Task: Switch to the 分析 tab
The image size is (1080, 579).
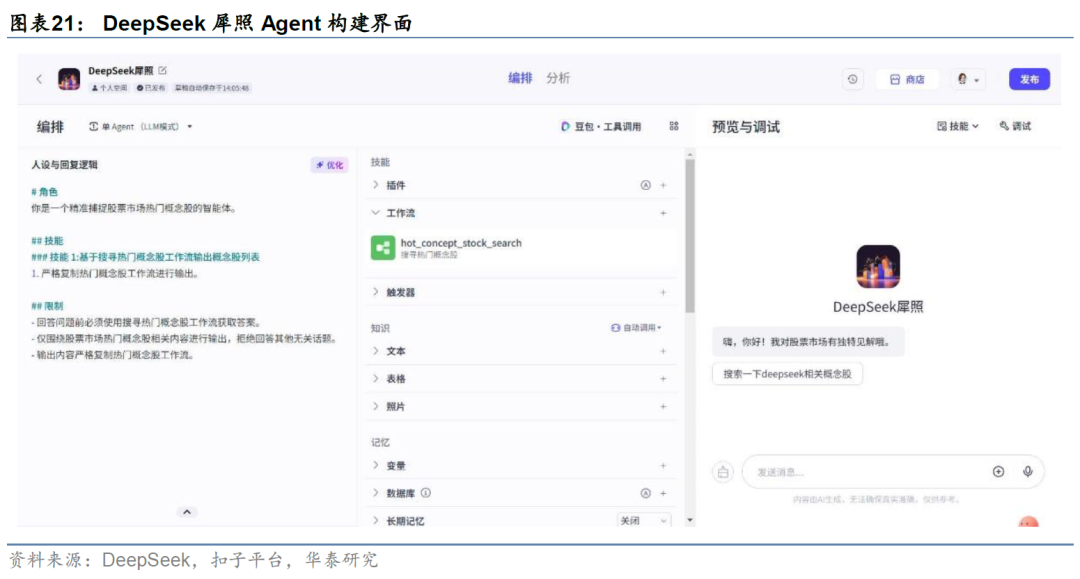Action: pos(558,78)
